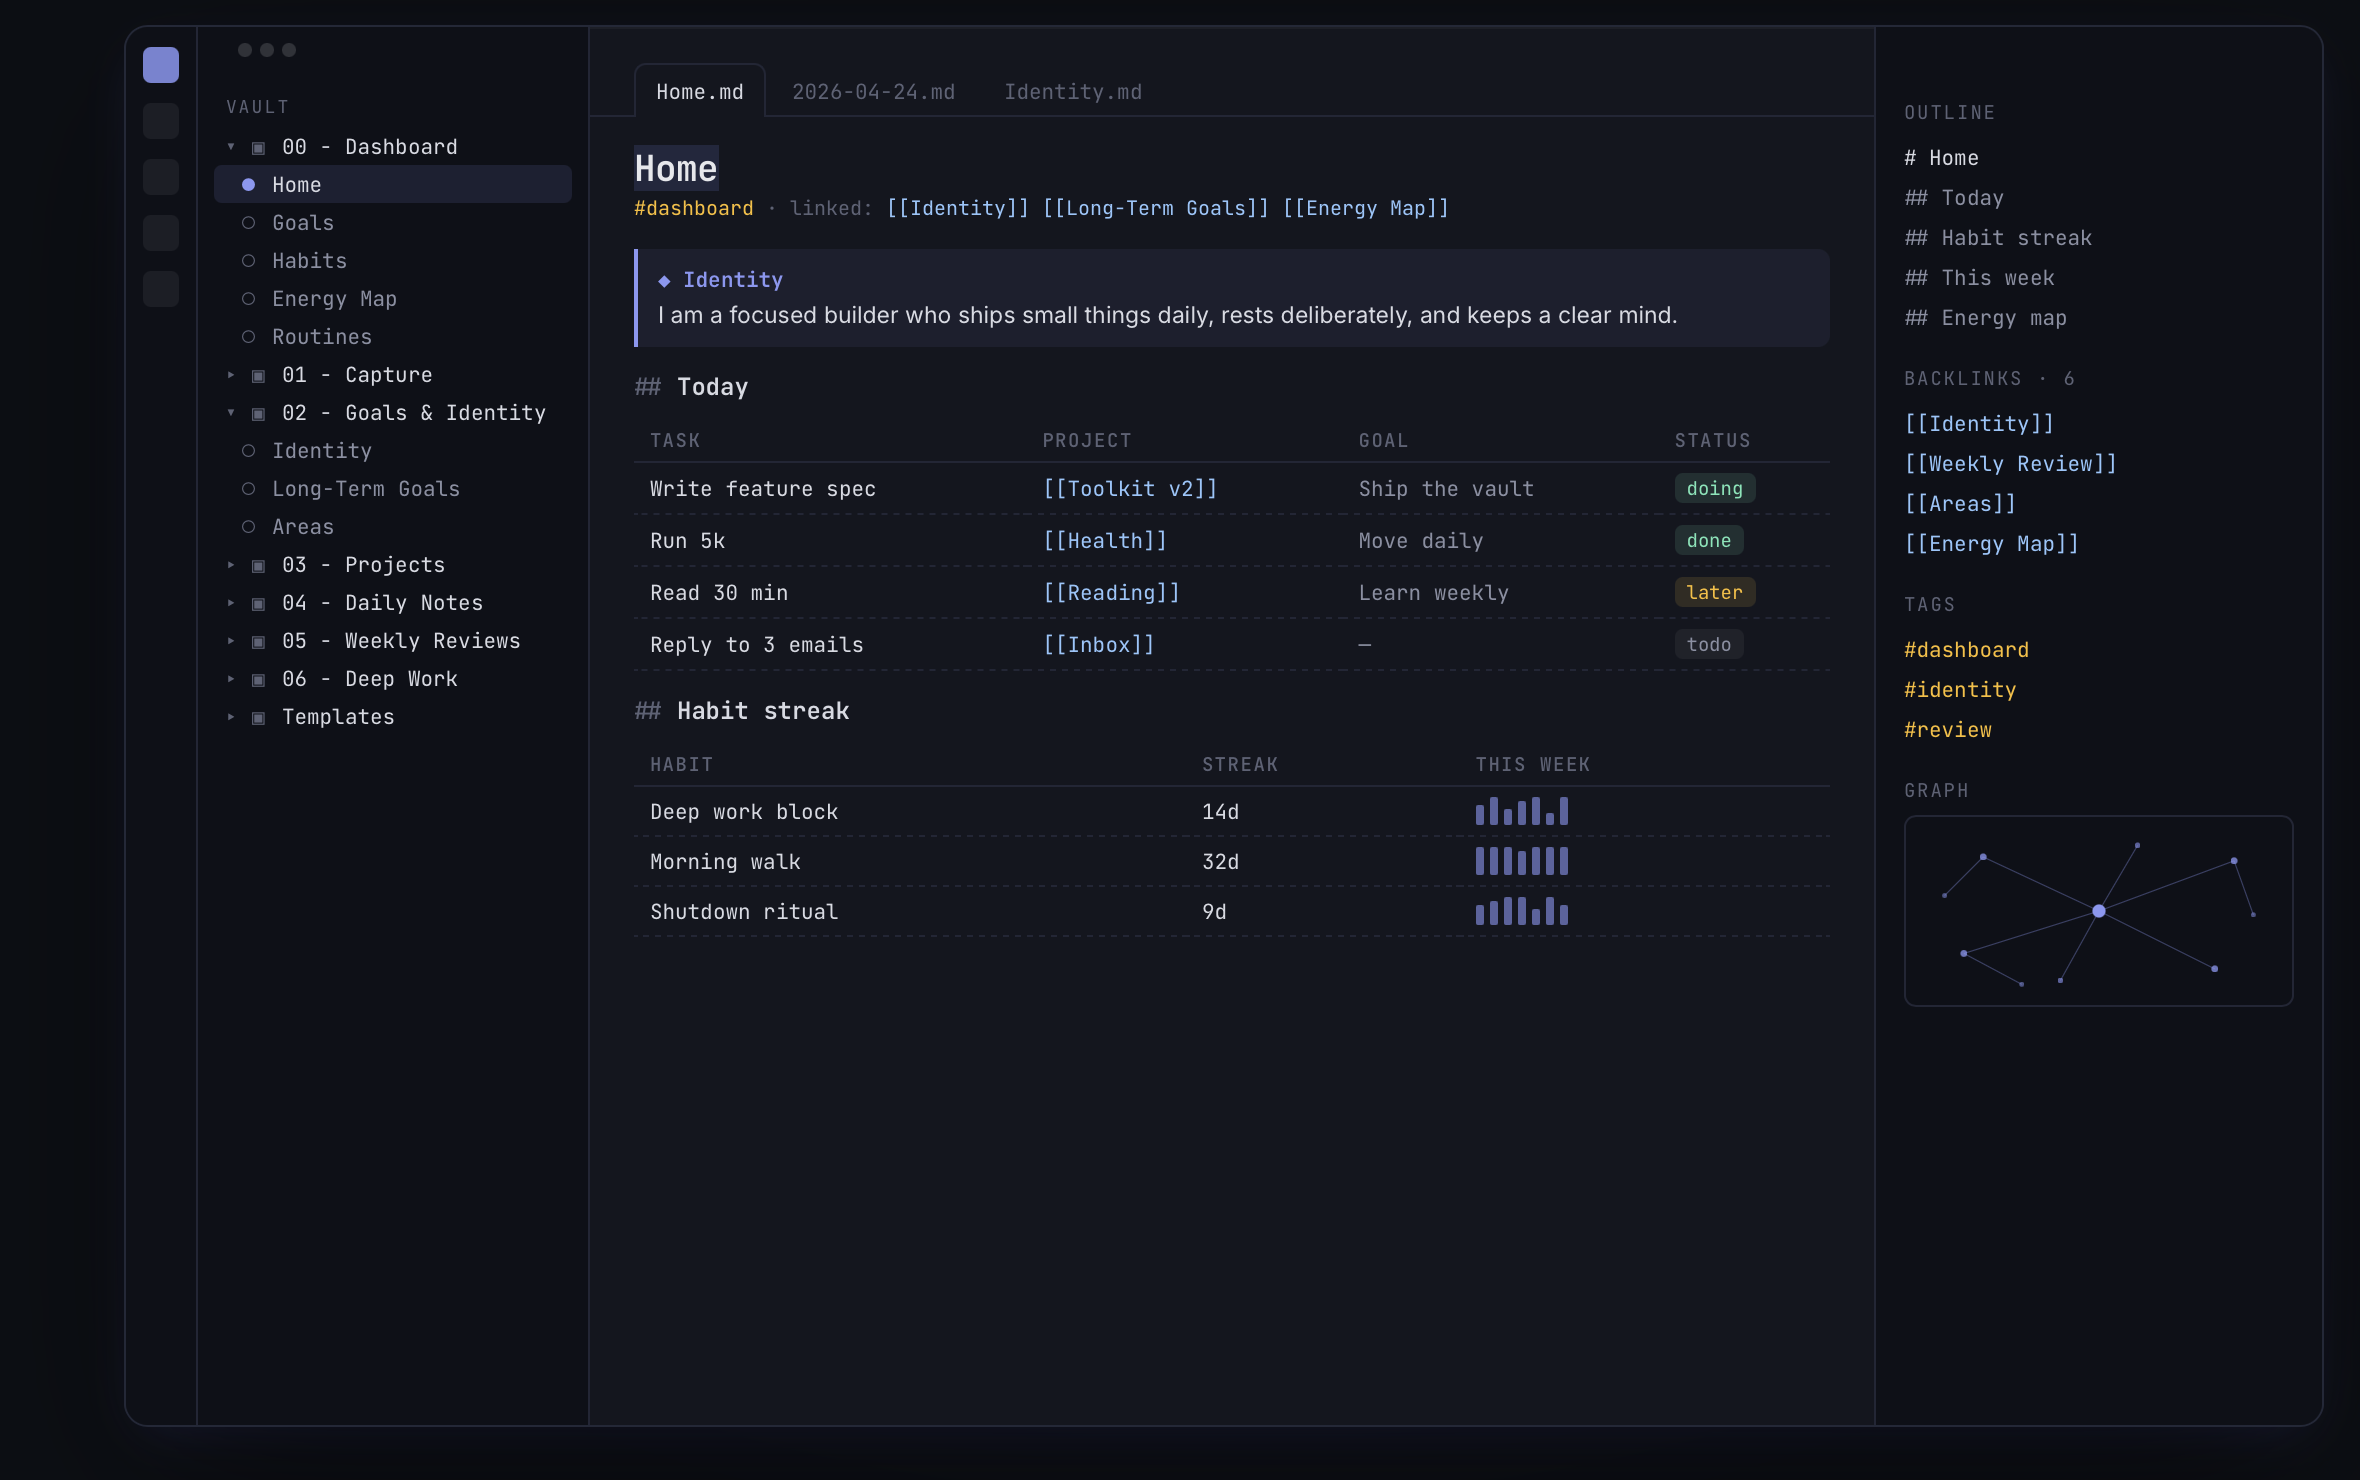The width and height of the screenshot is (2360, 1480).
Task: Jump to ## This week in outline
Action: pos(1979,278)
